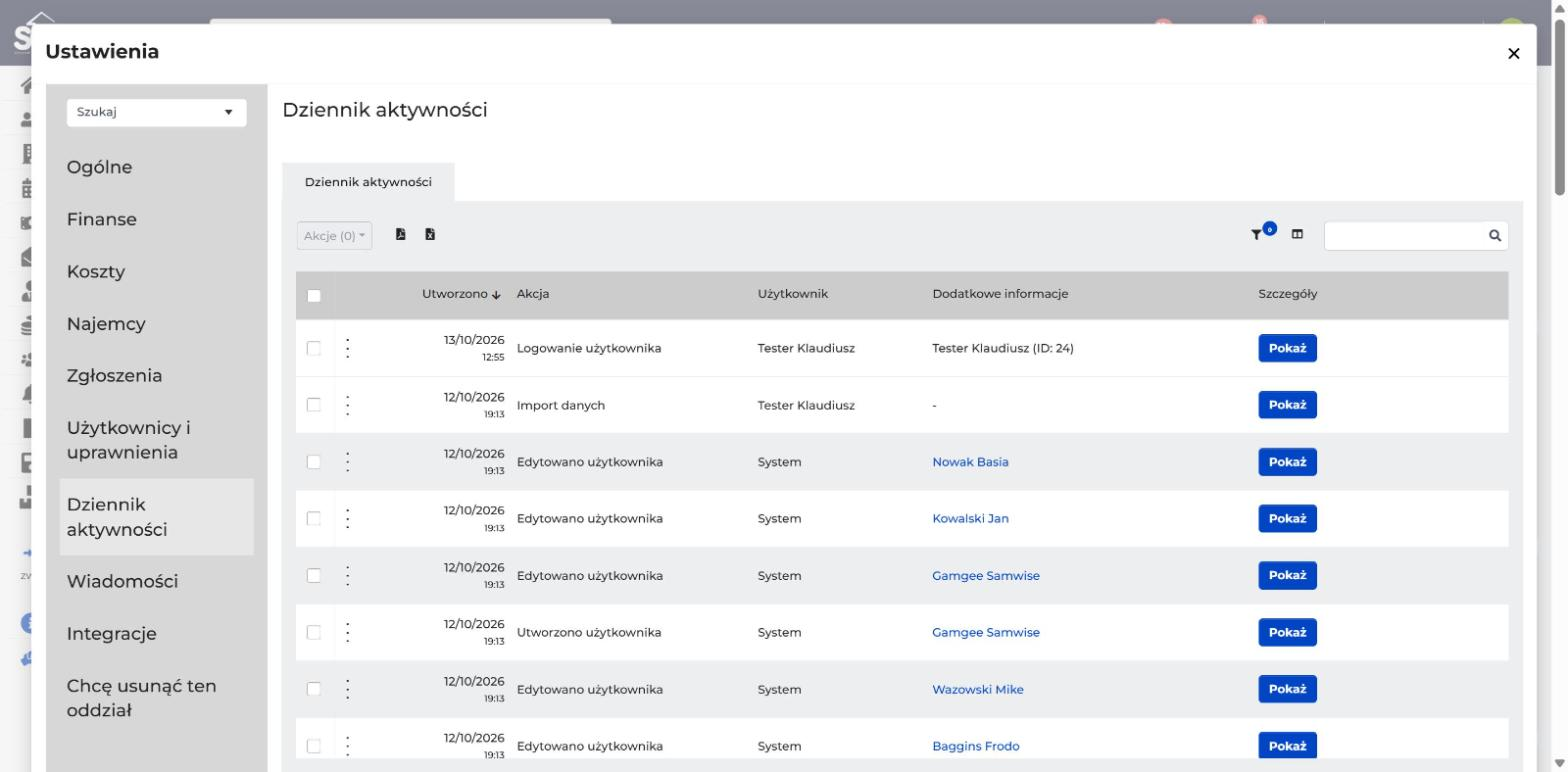Focus the table search input field
Viewport: 1568px width, 772px height.
(x=1405, y=236)
